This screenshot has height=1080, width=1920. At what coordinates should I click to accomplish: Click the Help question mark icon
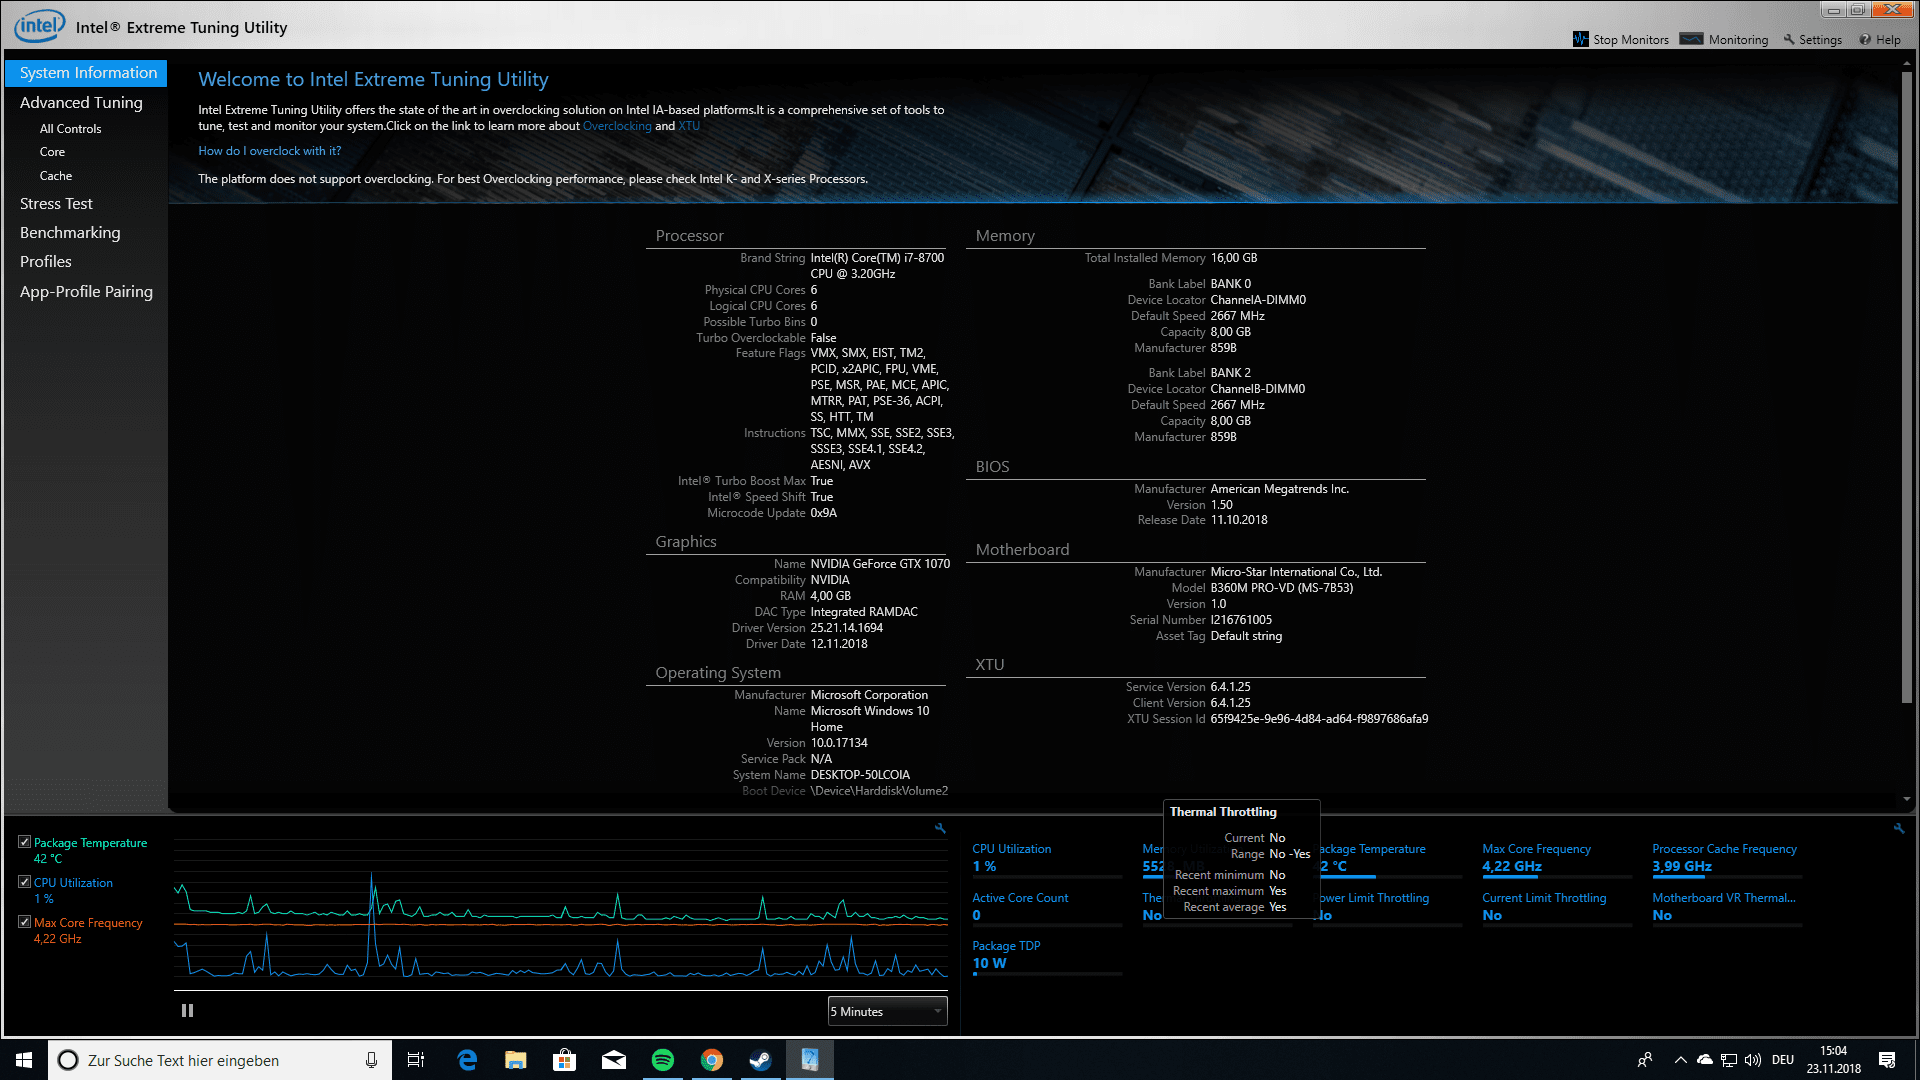tap(1865, 40)
